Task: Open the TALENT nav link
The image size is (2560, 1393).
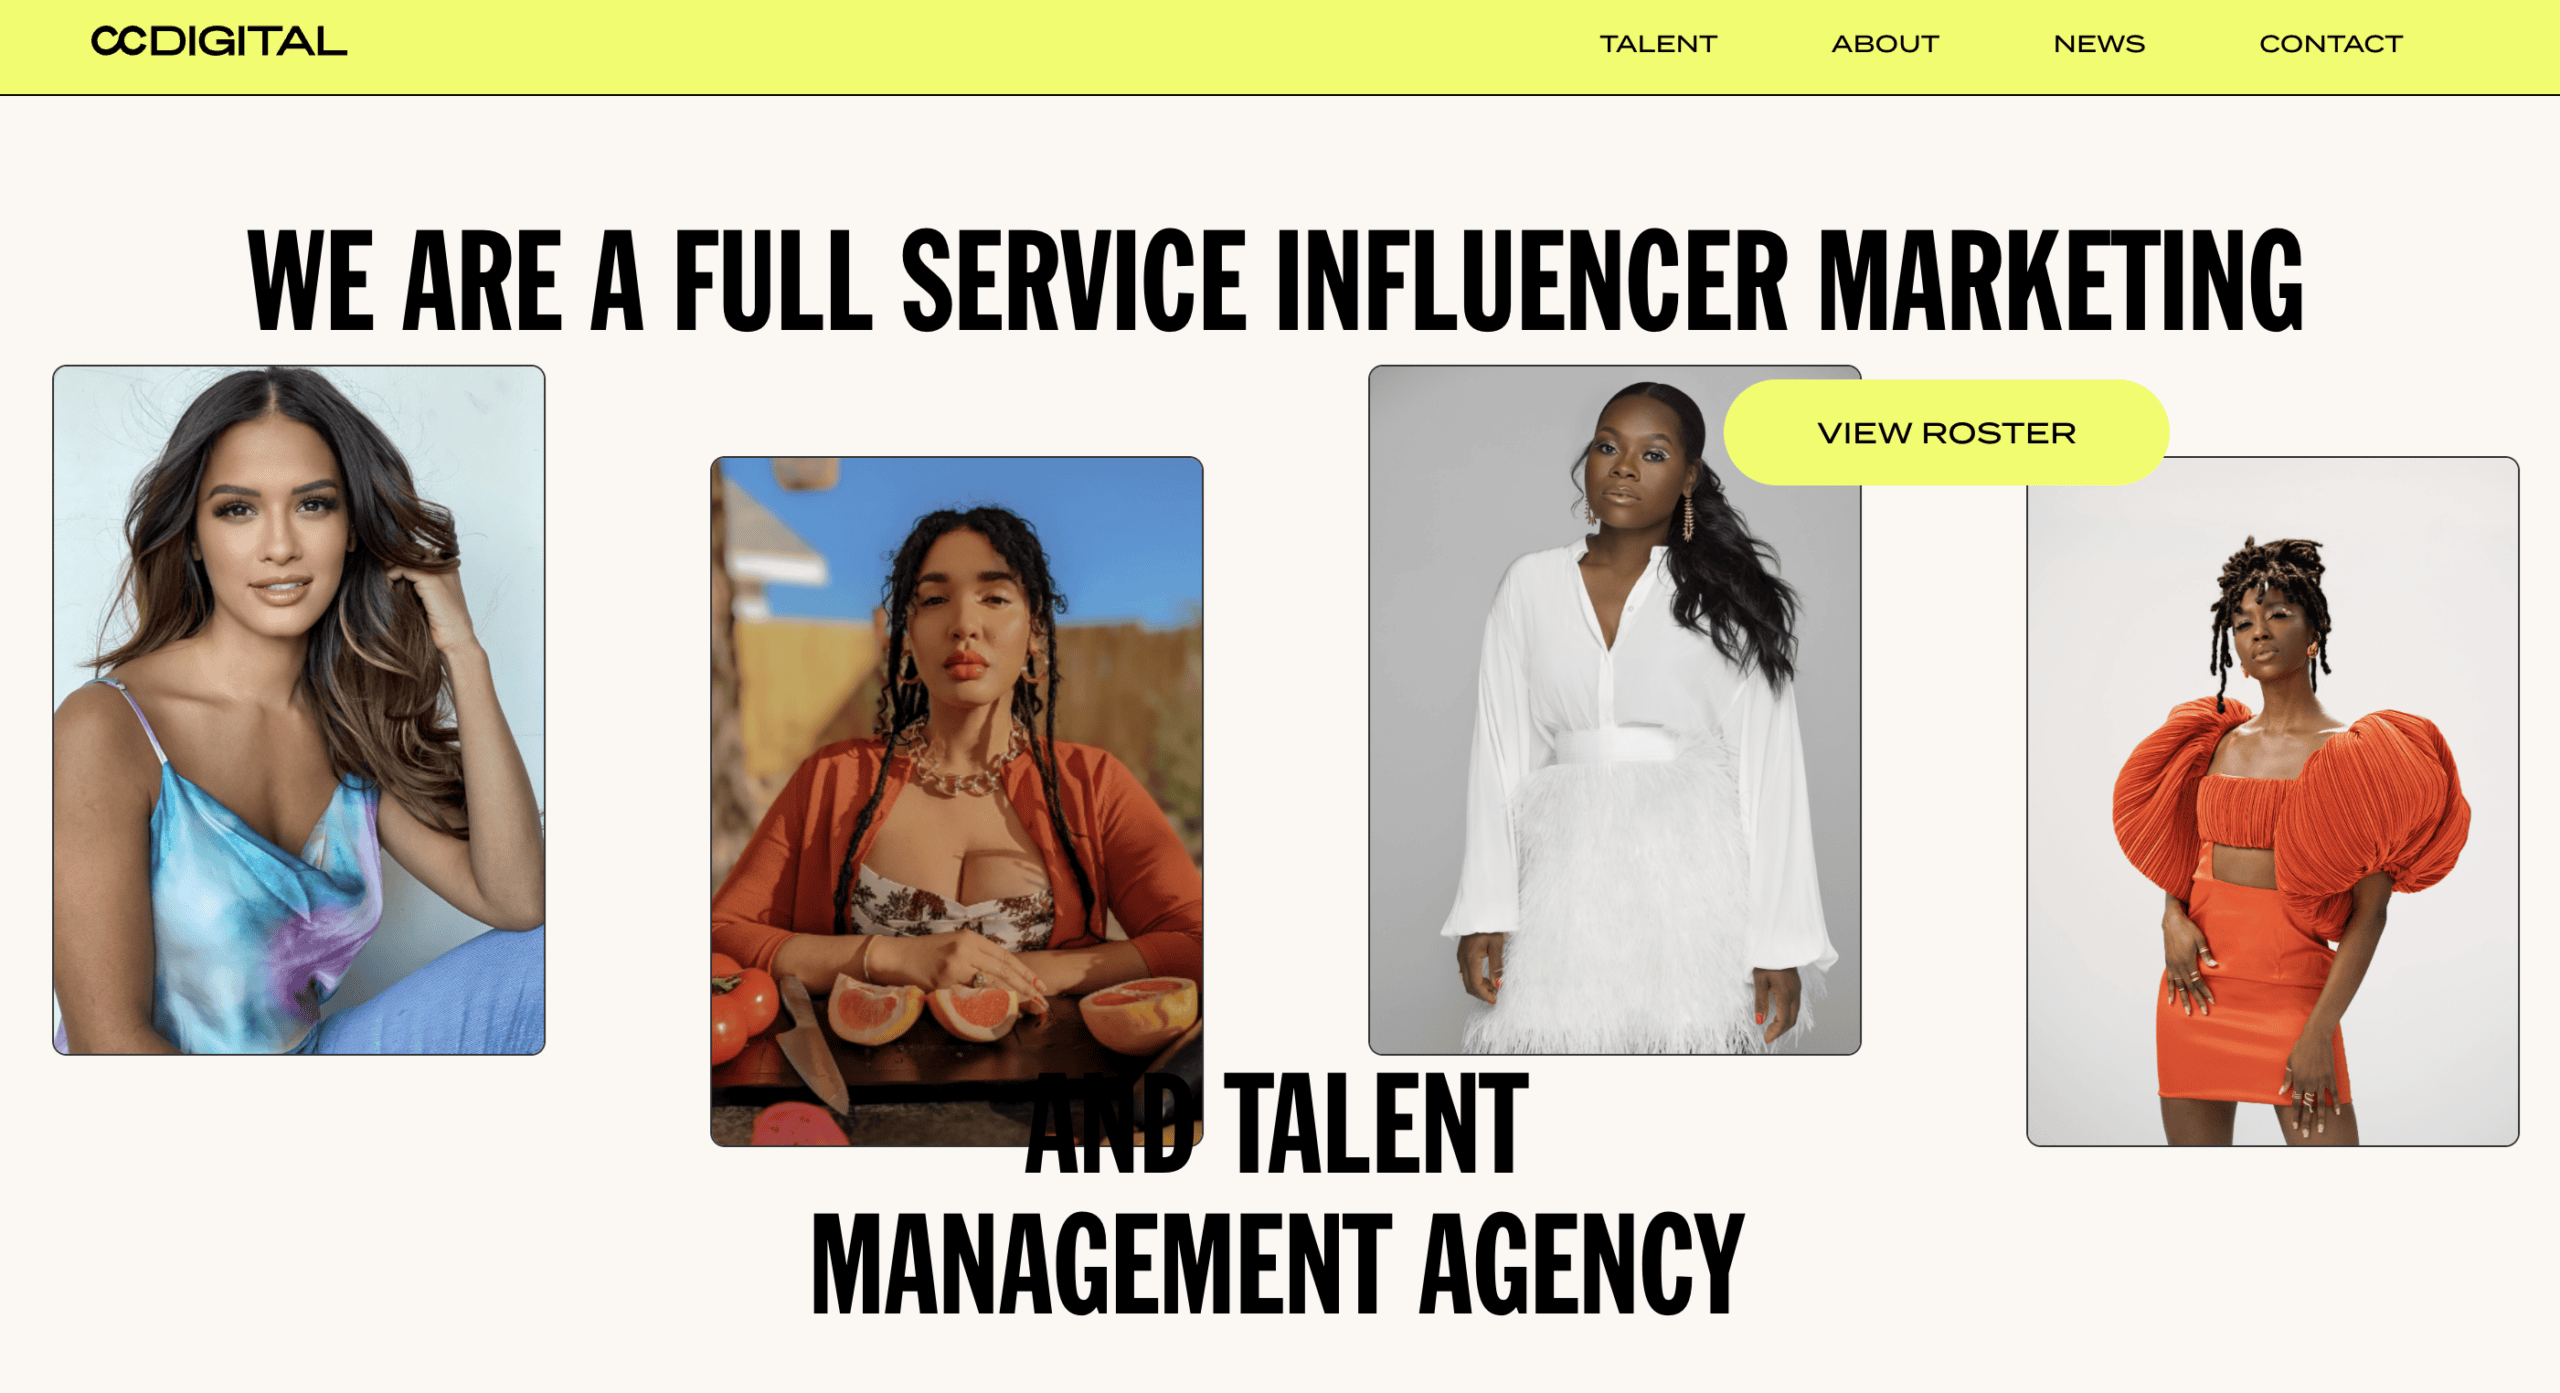Action: point(1658,44)
